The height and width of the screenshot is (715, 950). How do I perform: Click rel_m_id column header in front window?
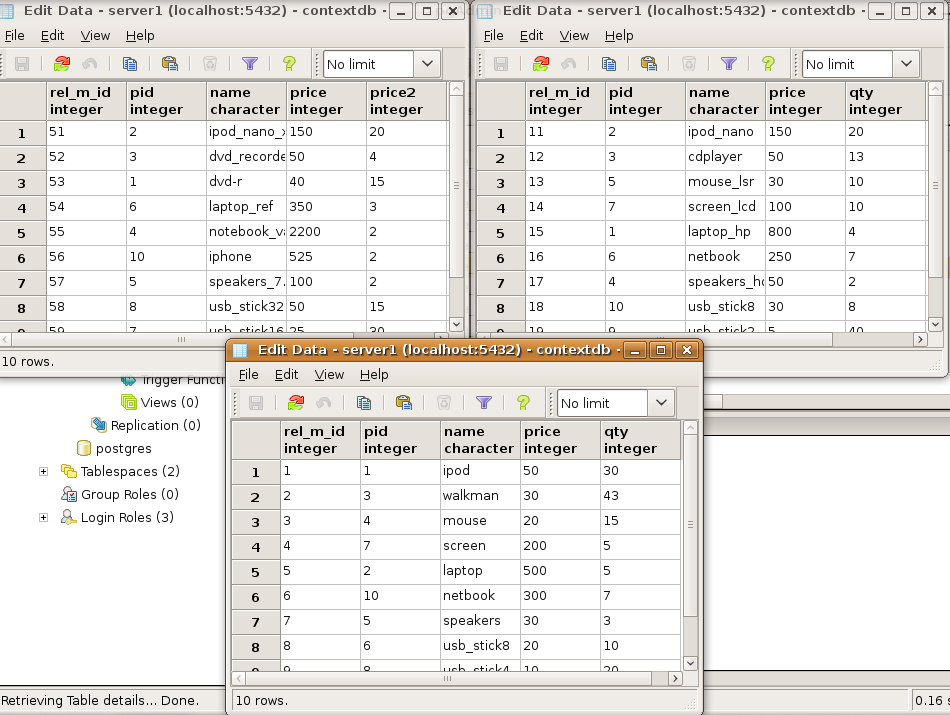(320, 440)
